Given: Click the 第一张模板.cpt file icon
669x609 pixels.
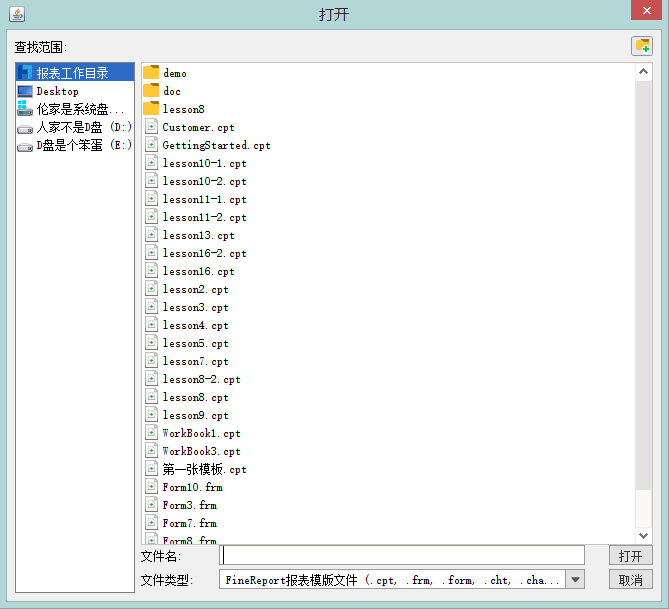Looking at the screenshot, I should click(151, 469).
